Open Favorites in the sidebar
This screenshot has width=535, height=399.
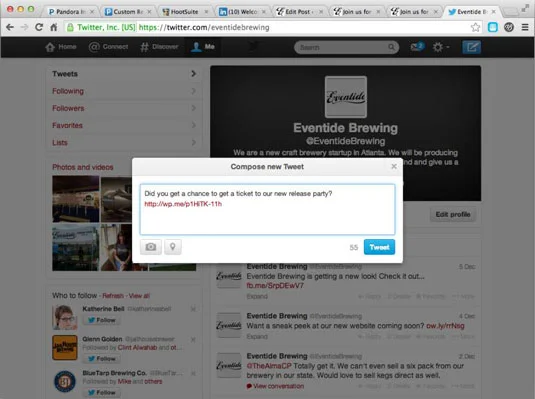coord(125,125)
